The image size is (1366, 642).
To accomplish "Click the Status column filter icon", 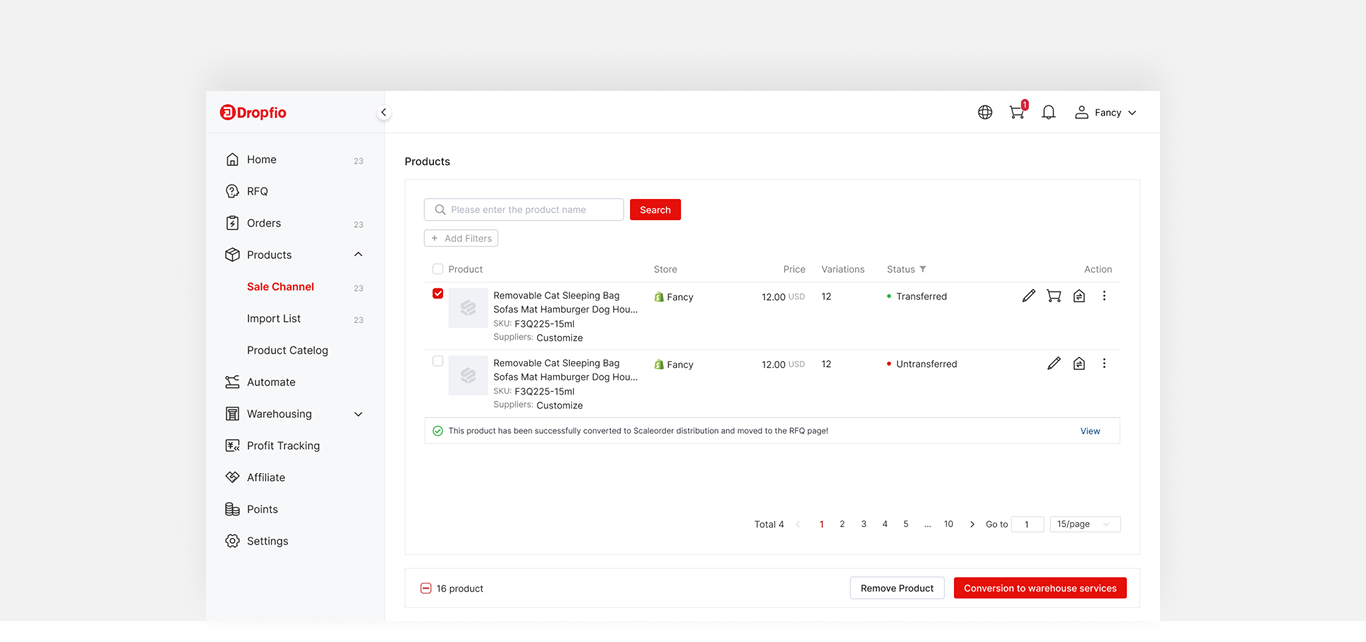I will point(923,270).
